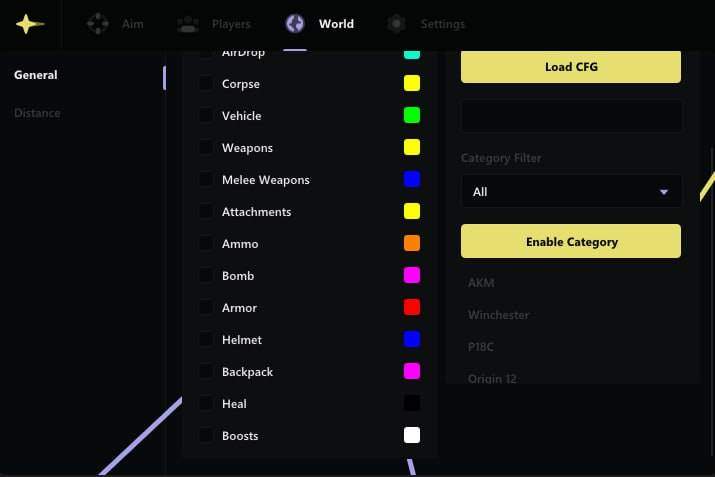The width and height of the screenshot is (715, 477).
Task: Check the Helmet checkbox
Action: [x=206, y=339]
